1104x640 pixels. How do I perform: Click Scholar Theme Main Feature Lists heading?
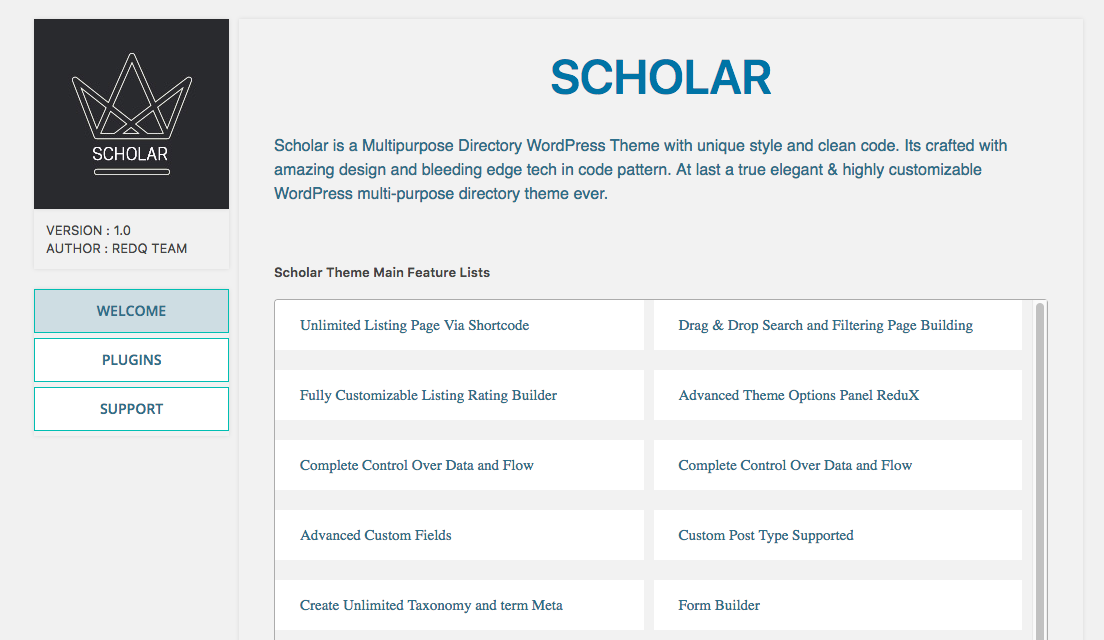tap(382, 272)
